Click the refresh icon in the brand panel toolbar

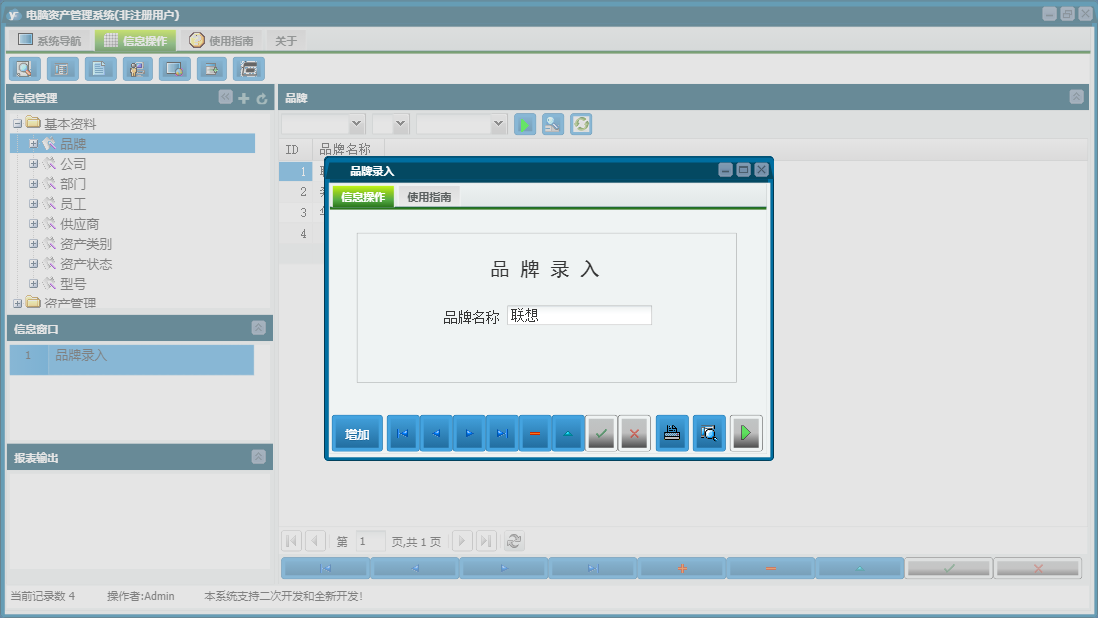point(581,124)
